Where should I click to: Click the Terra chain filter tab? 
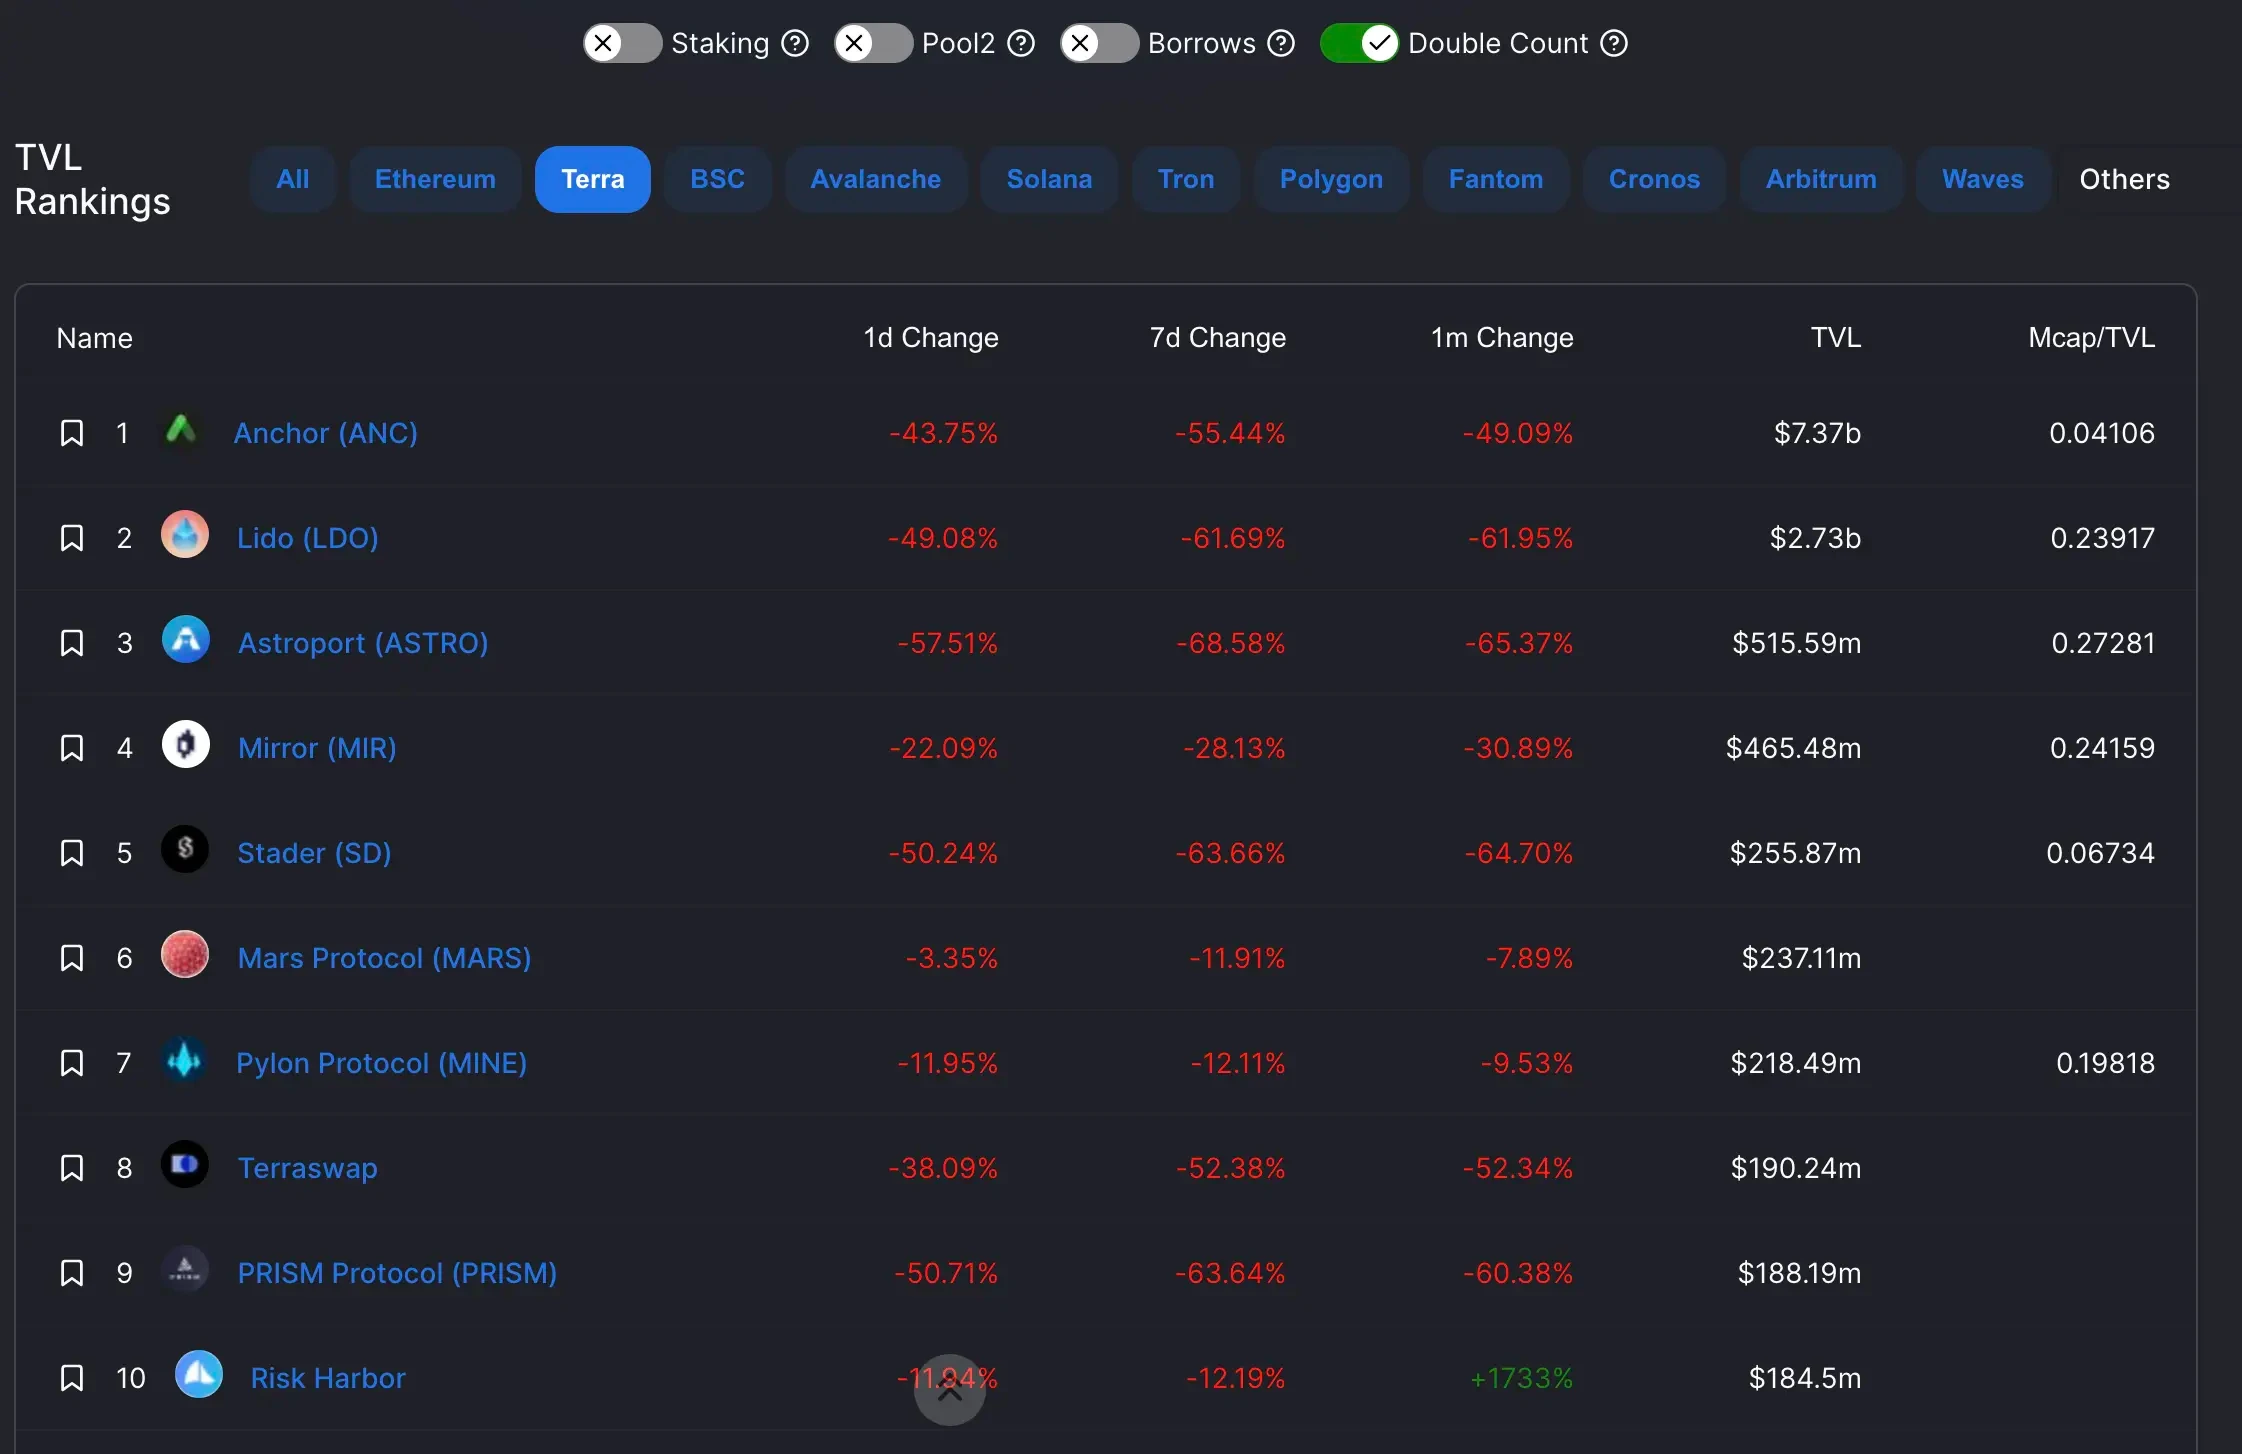coord(592,176)
